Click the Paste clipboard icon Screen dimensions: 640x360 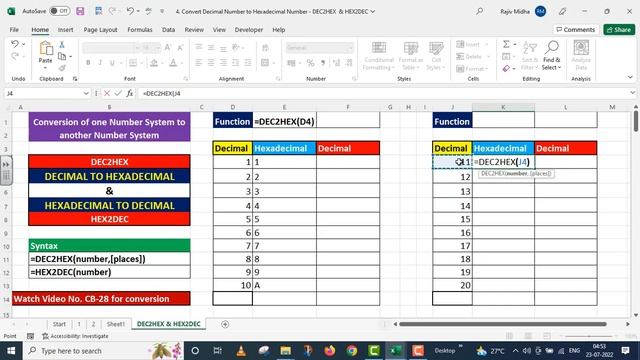tap(46, 49)
